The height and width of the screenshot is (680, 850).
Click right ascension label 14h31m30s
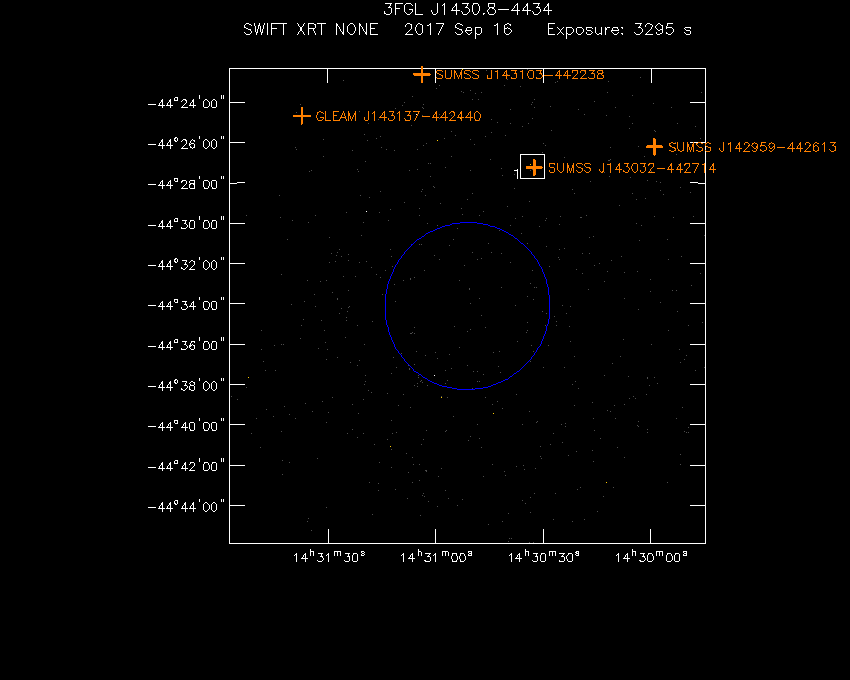329,557
